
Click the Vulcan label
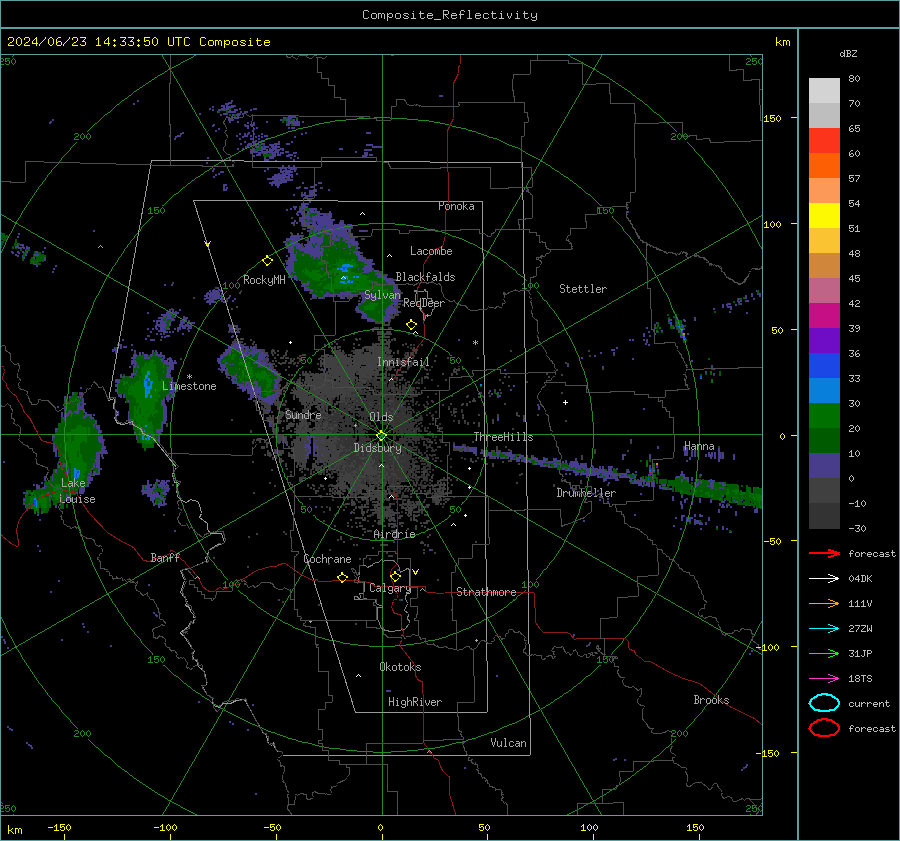pyautogui.click(x=508, y=743)
